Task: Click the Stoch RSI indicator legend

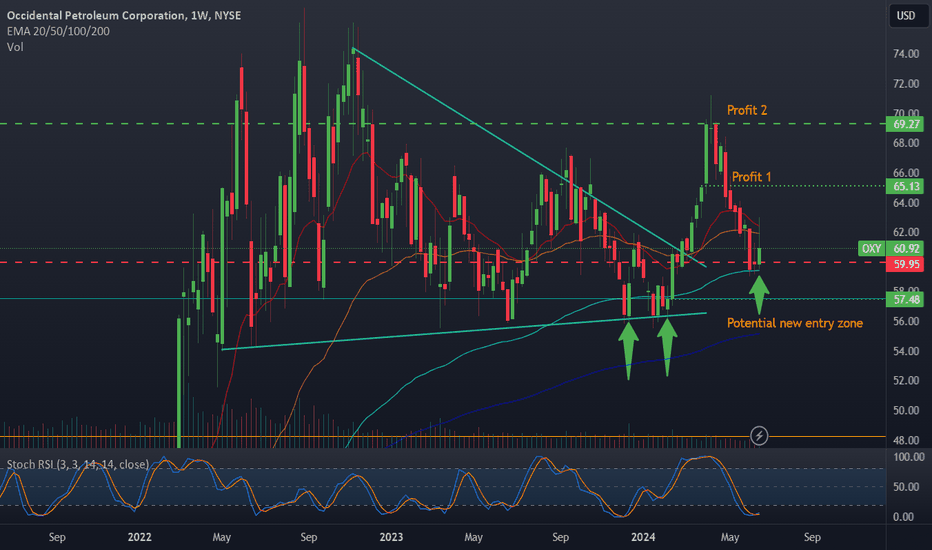Action: coord(78,464)
